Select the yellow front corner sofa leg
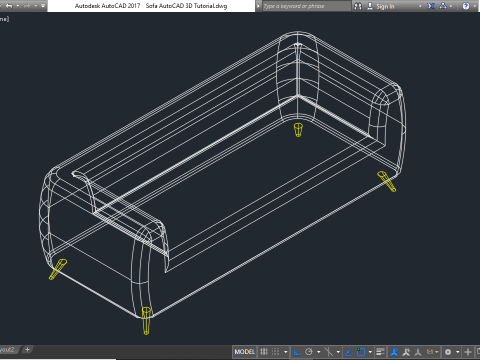Image resolution: width=480 pixels, height=360 pixels. coord(146,321)
